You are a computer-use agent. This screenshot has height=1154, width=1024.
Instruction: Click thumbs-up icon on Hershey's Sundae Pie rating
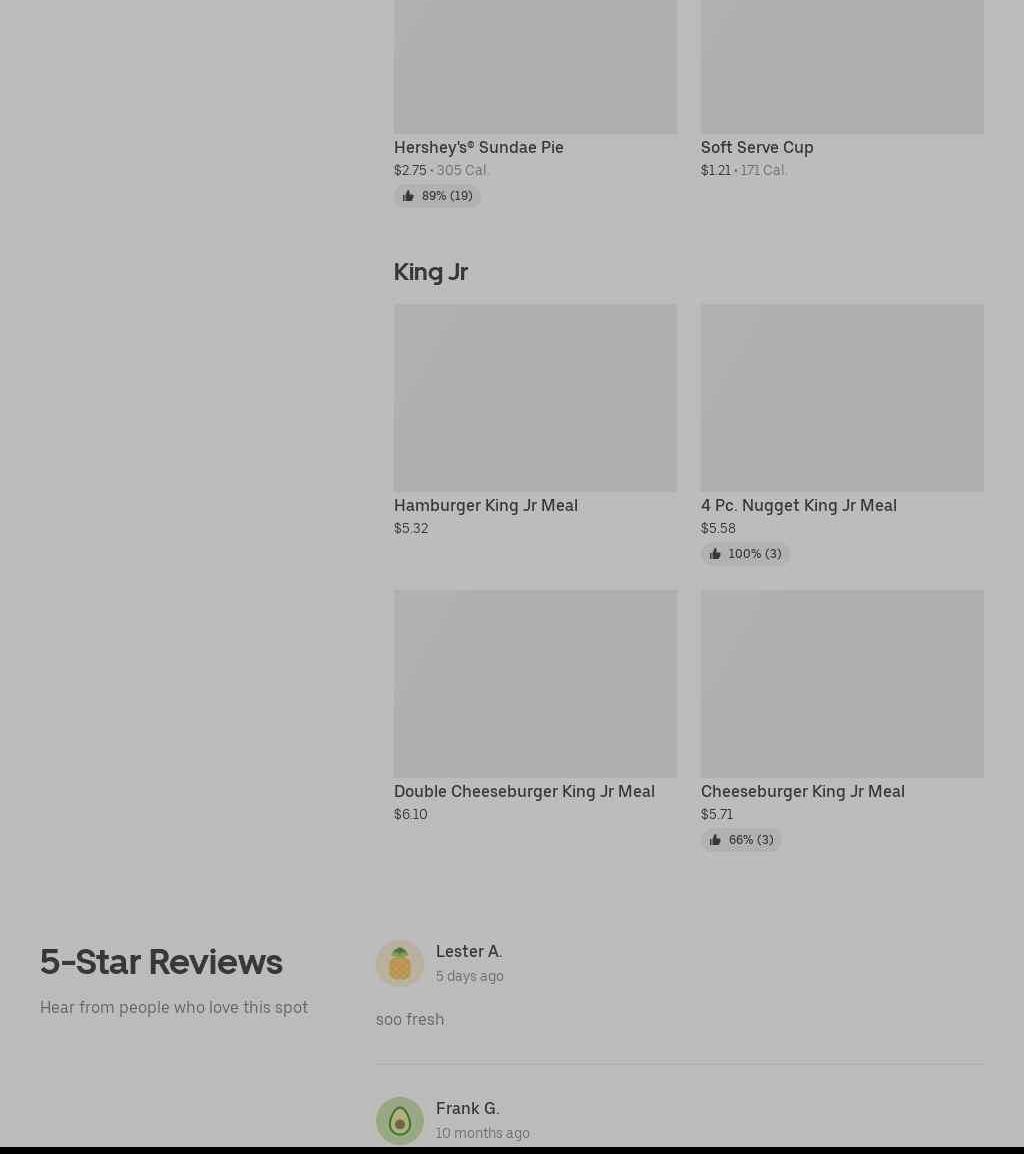tap(408, 196)
